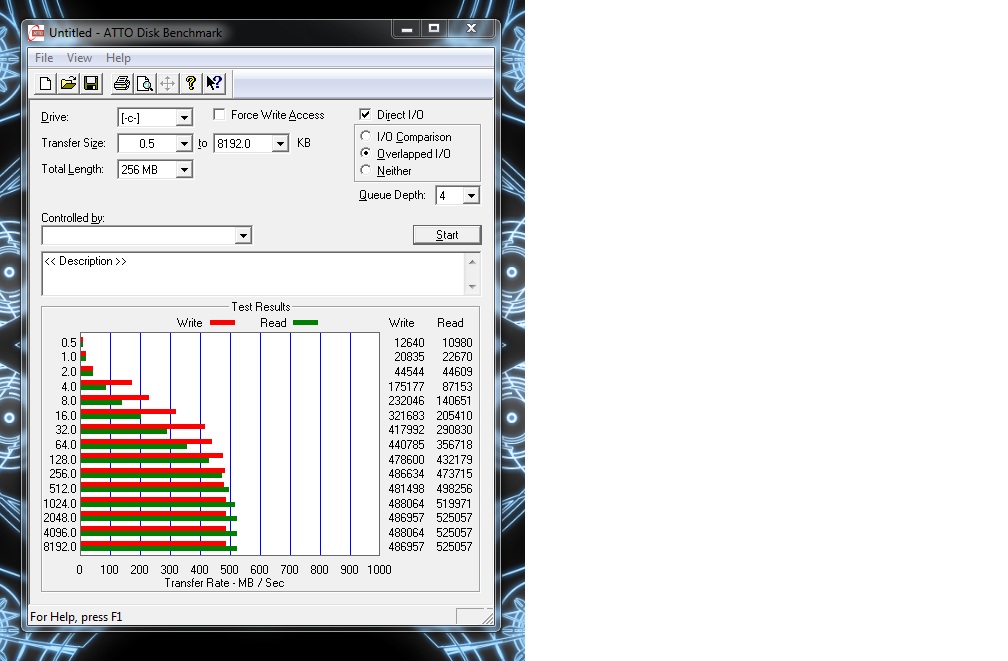Viewport: 1008px width, 661px height.
Task: Click the 8192.0 row label in chart
Action: point(60,547)
